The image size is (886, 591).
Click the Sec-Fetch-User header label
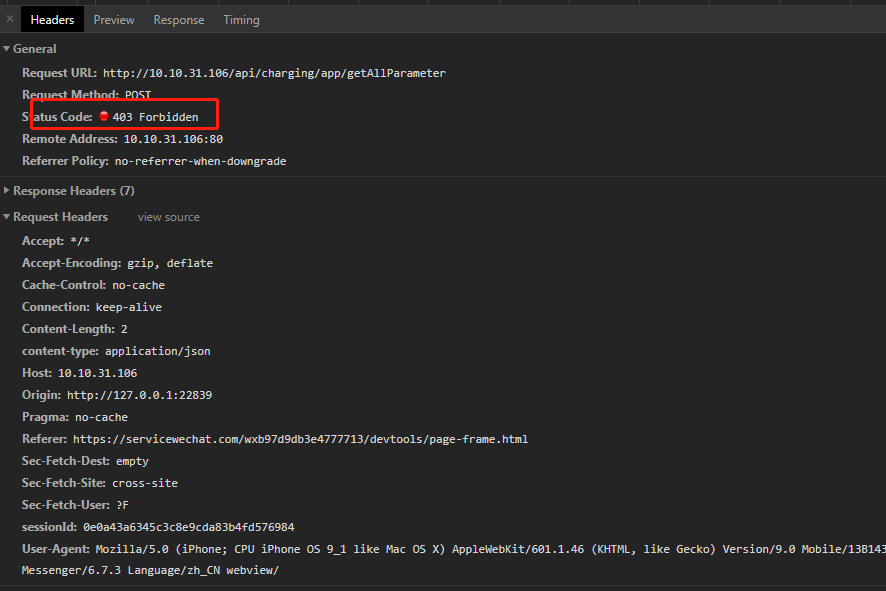tap(66, 505)
